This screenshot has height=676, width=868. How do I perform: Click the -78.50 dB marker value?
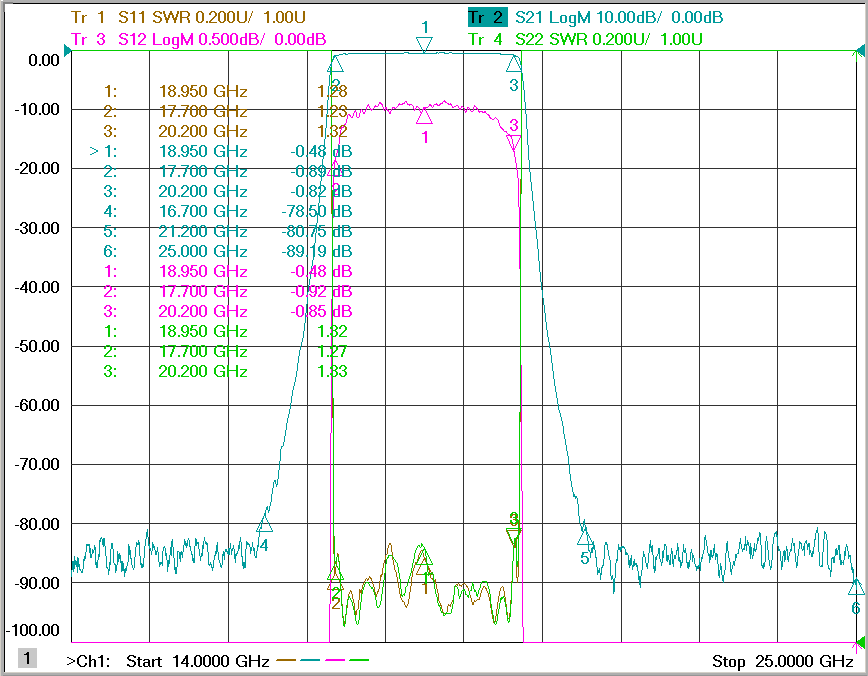tap(317, 211)
